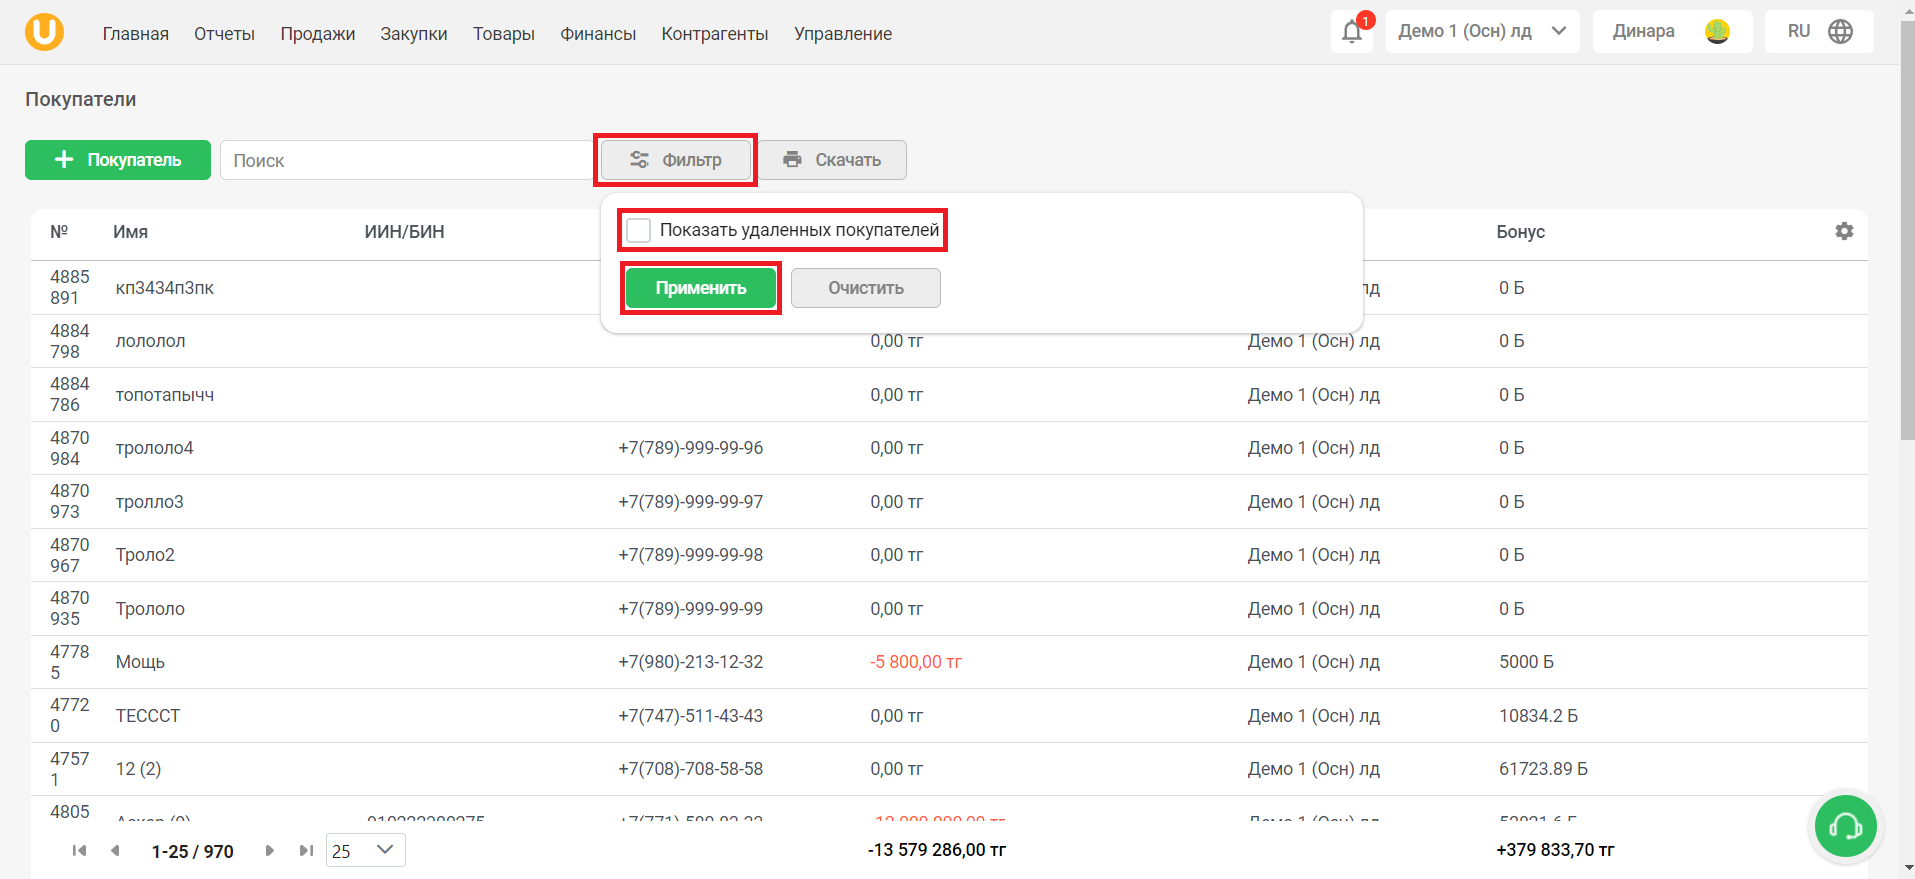Click the Скачать download button

tap(833, 160)
